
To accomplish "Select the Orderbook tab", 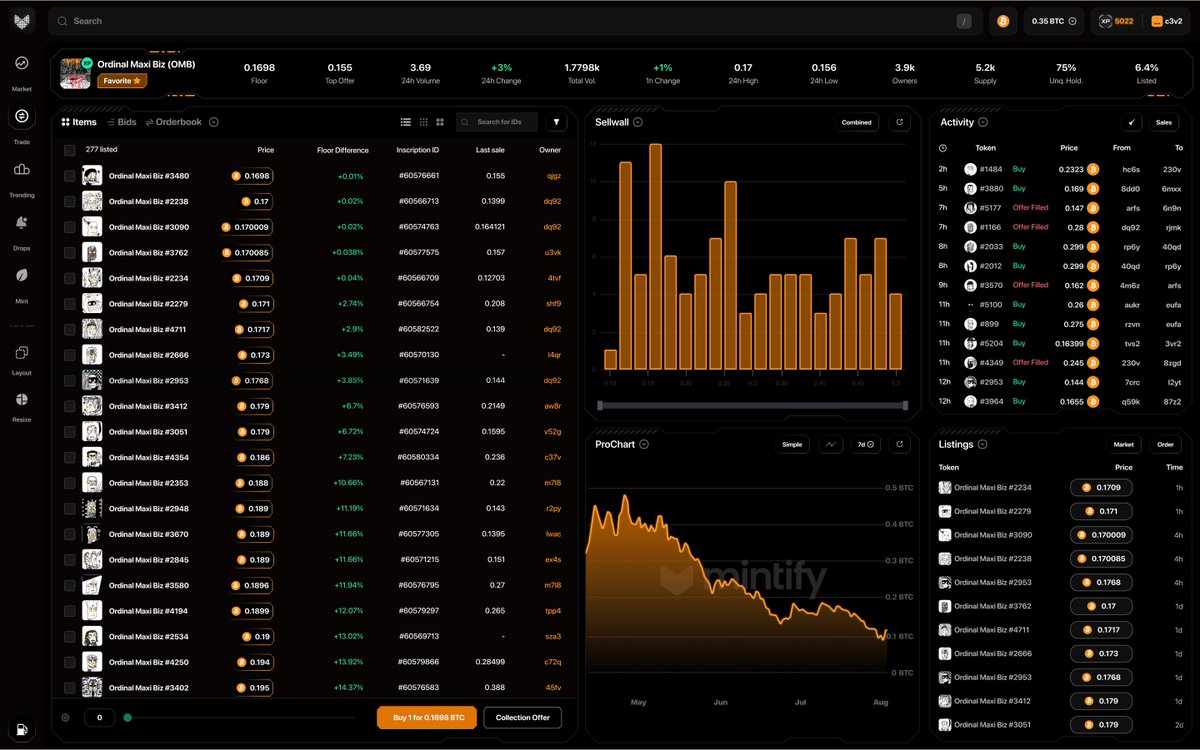I will coord(174,122).
